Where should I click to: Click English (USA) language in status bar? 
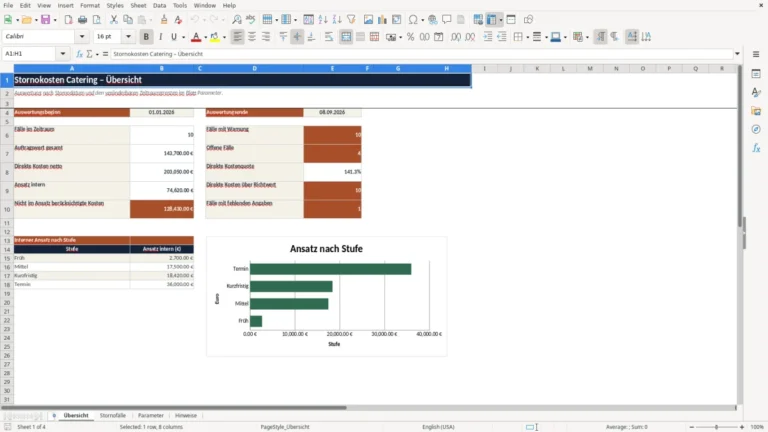click(438, 427)
